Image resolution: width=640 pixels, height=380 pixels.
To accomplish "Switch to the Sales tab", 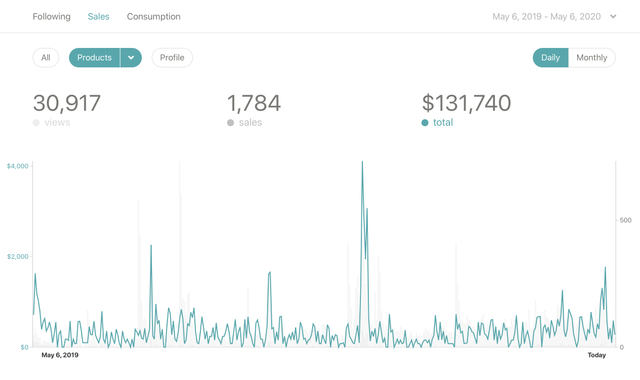I will 98,17.
